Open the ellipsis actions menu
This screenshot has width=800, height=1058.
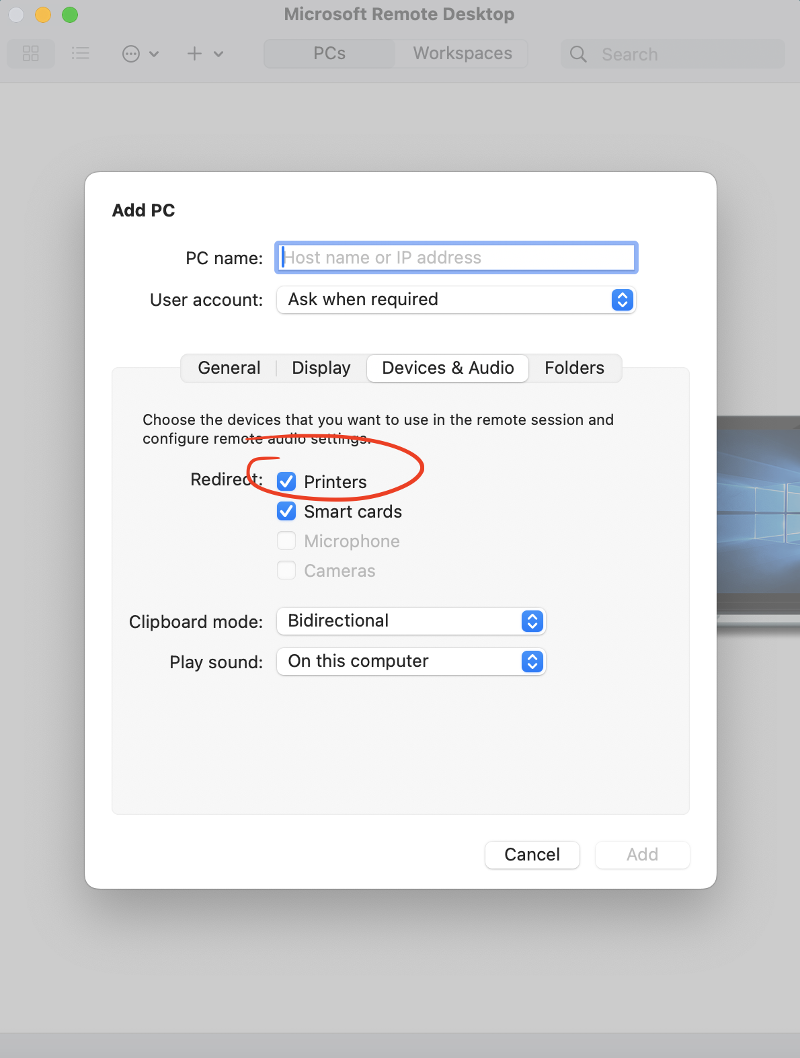(x=131, y=54)
